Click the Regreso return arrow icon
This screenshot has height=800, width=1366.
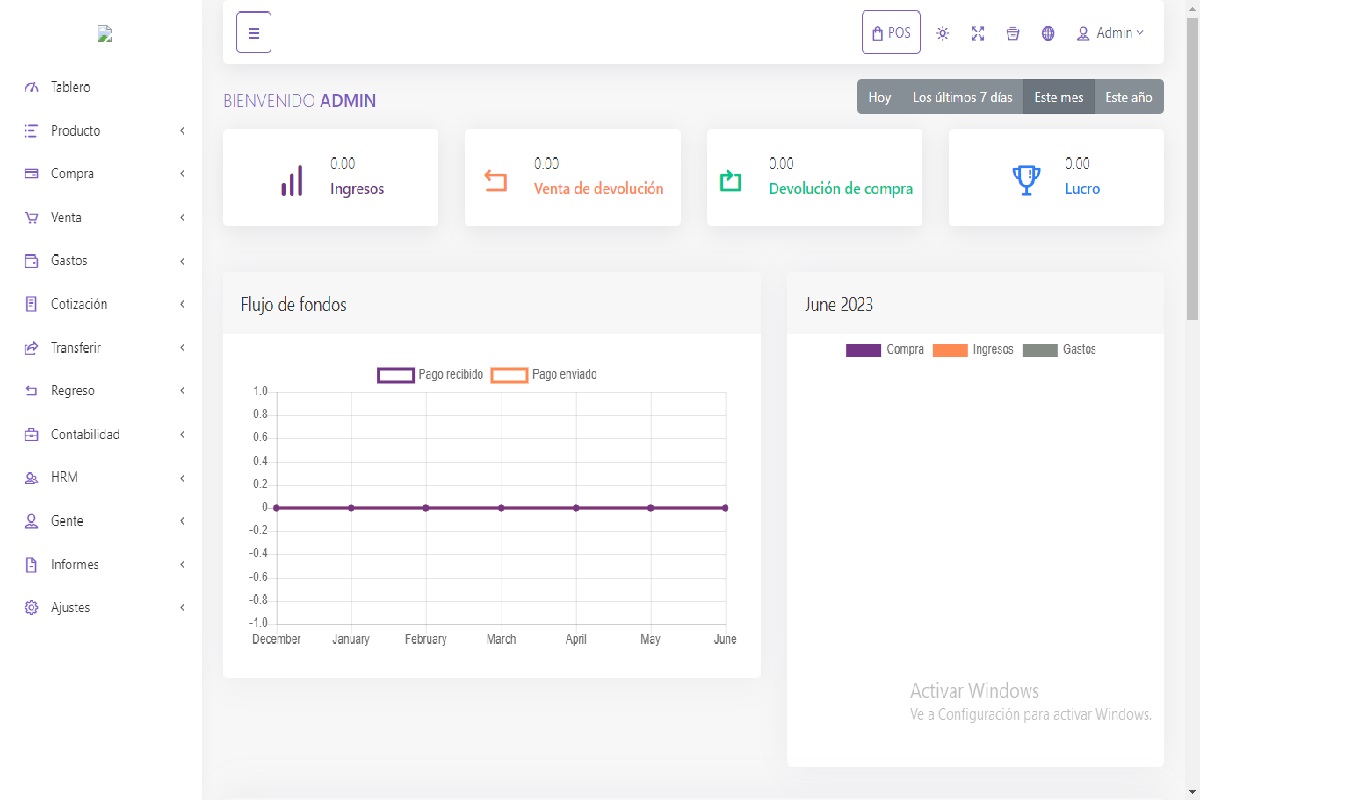(x=31, y=391)
